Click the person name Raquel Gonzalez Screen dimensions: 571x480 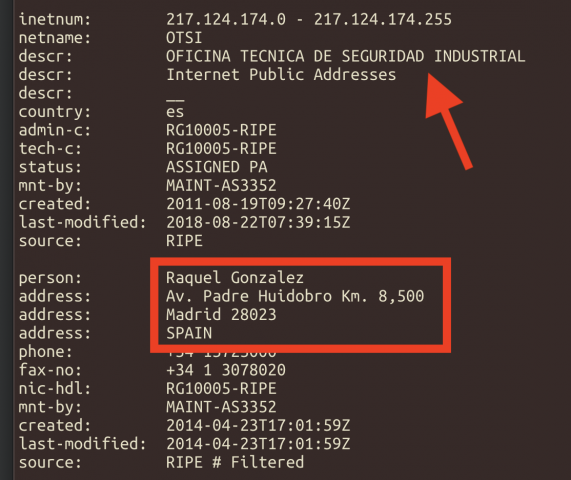[x=235, y=278]
